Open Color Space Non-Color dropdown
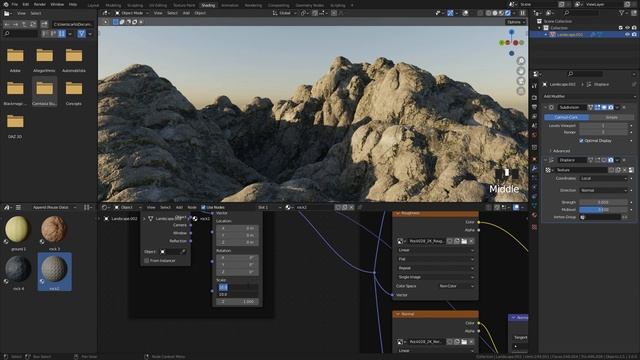The width and height of the screenshot is (640, 360). (456, 286)
